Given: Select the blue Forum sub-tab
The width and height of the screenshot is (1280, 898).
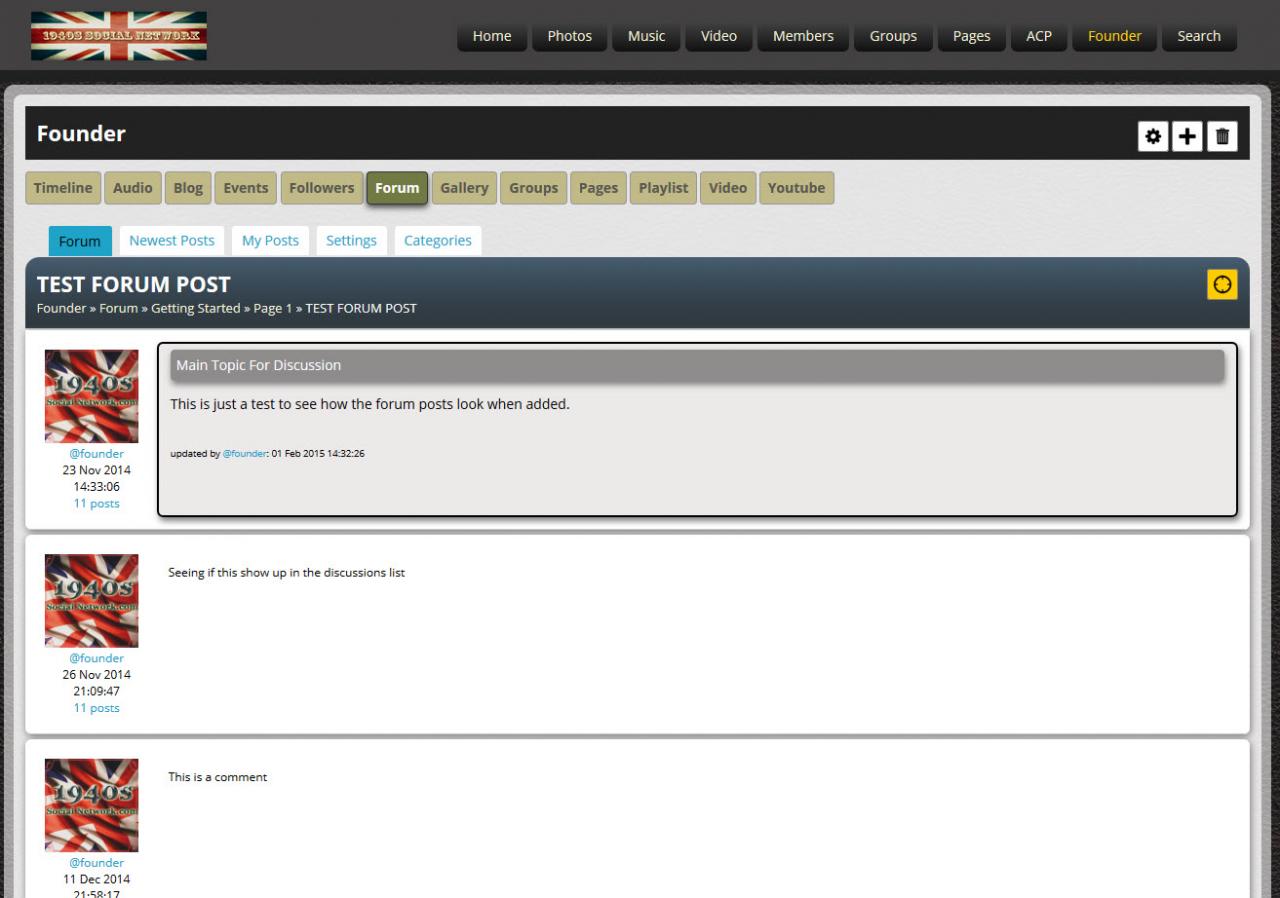Looking at the screenshot, I should 80,241.
